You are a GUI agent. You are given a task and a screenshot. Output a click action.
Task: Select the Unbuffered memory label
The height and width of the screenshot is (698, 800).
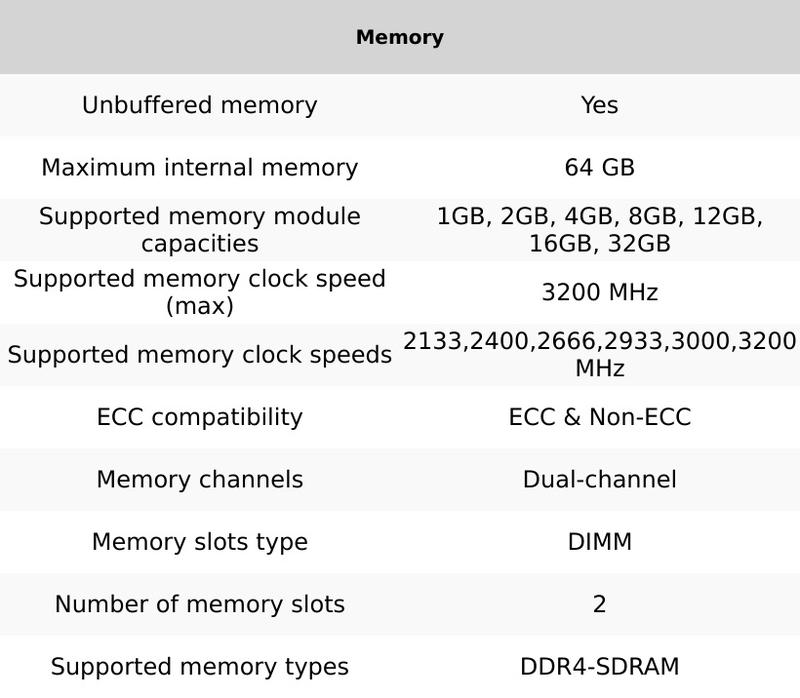tap(200, 106)
